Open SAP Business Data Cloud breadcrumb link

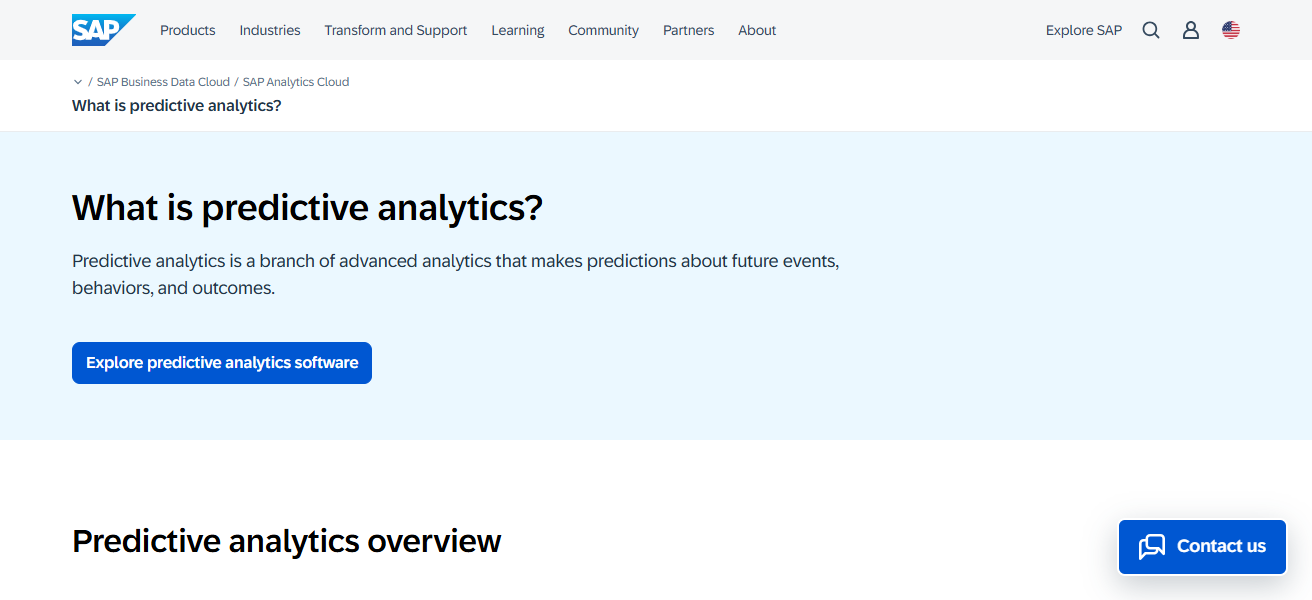163,81
